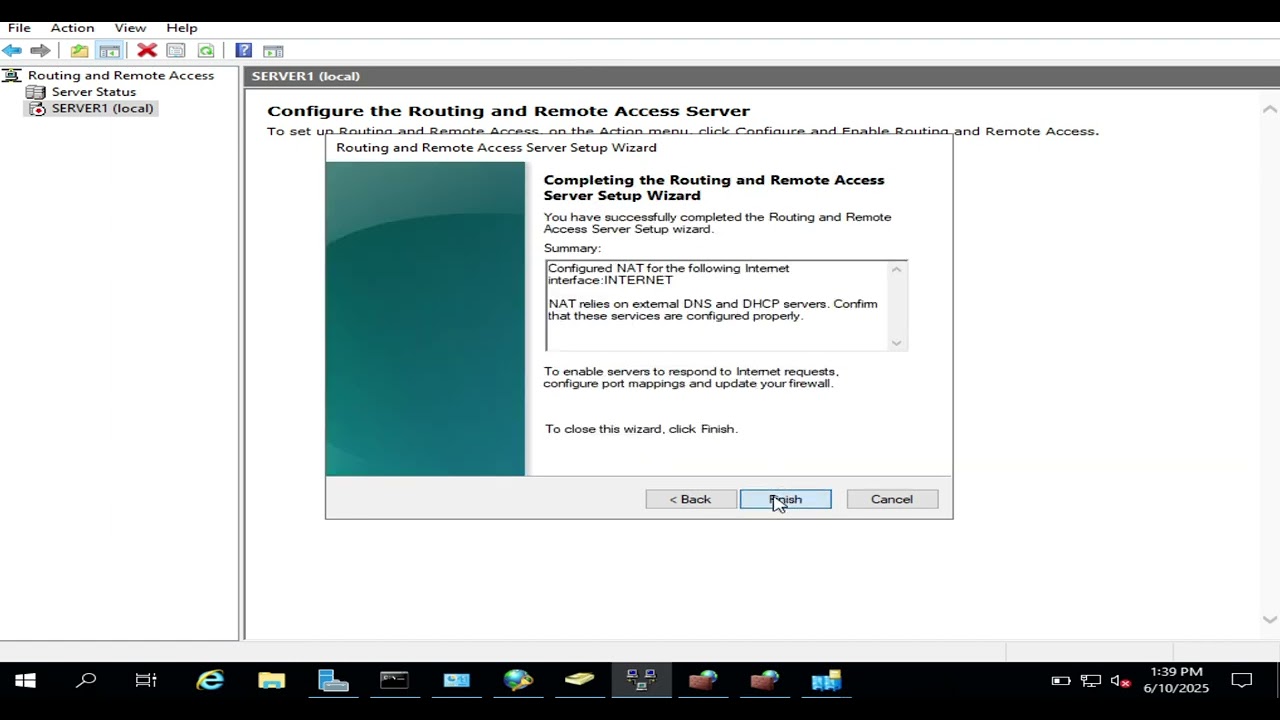Viewport: 1280px width, 720px height.
Task: Click the battery icon in system tray
Action: point(1061,681)
